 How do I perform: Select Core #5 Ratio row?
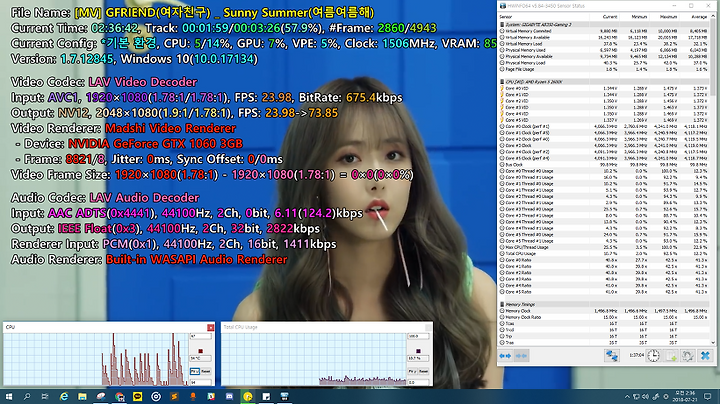click(x=604, y=292)
